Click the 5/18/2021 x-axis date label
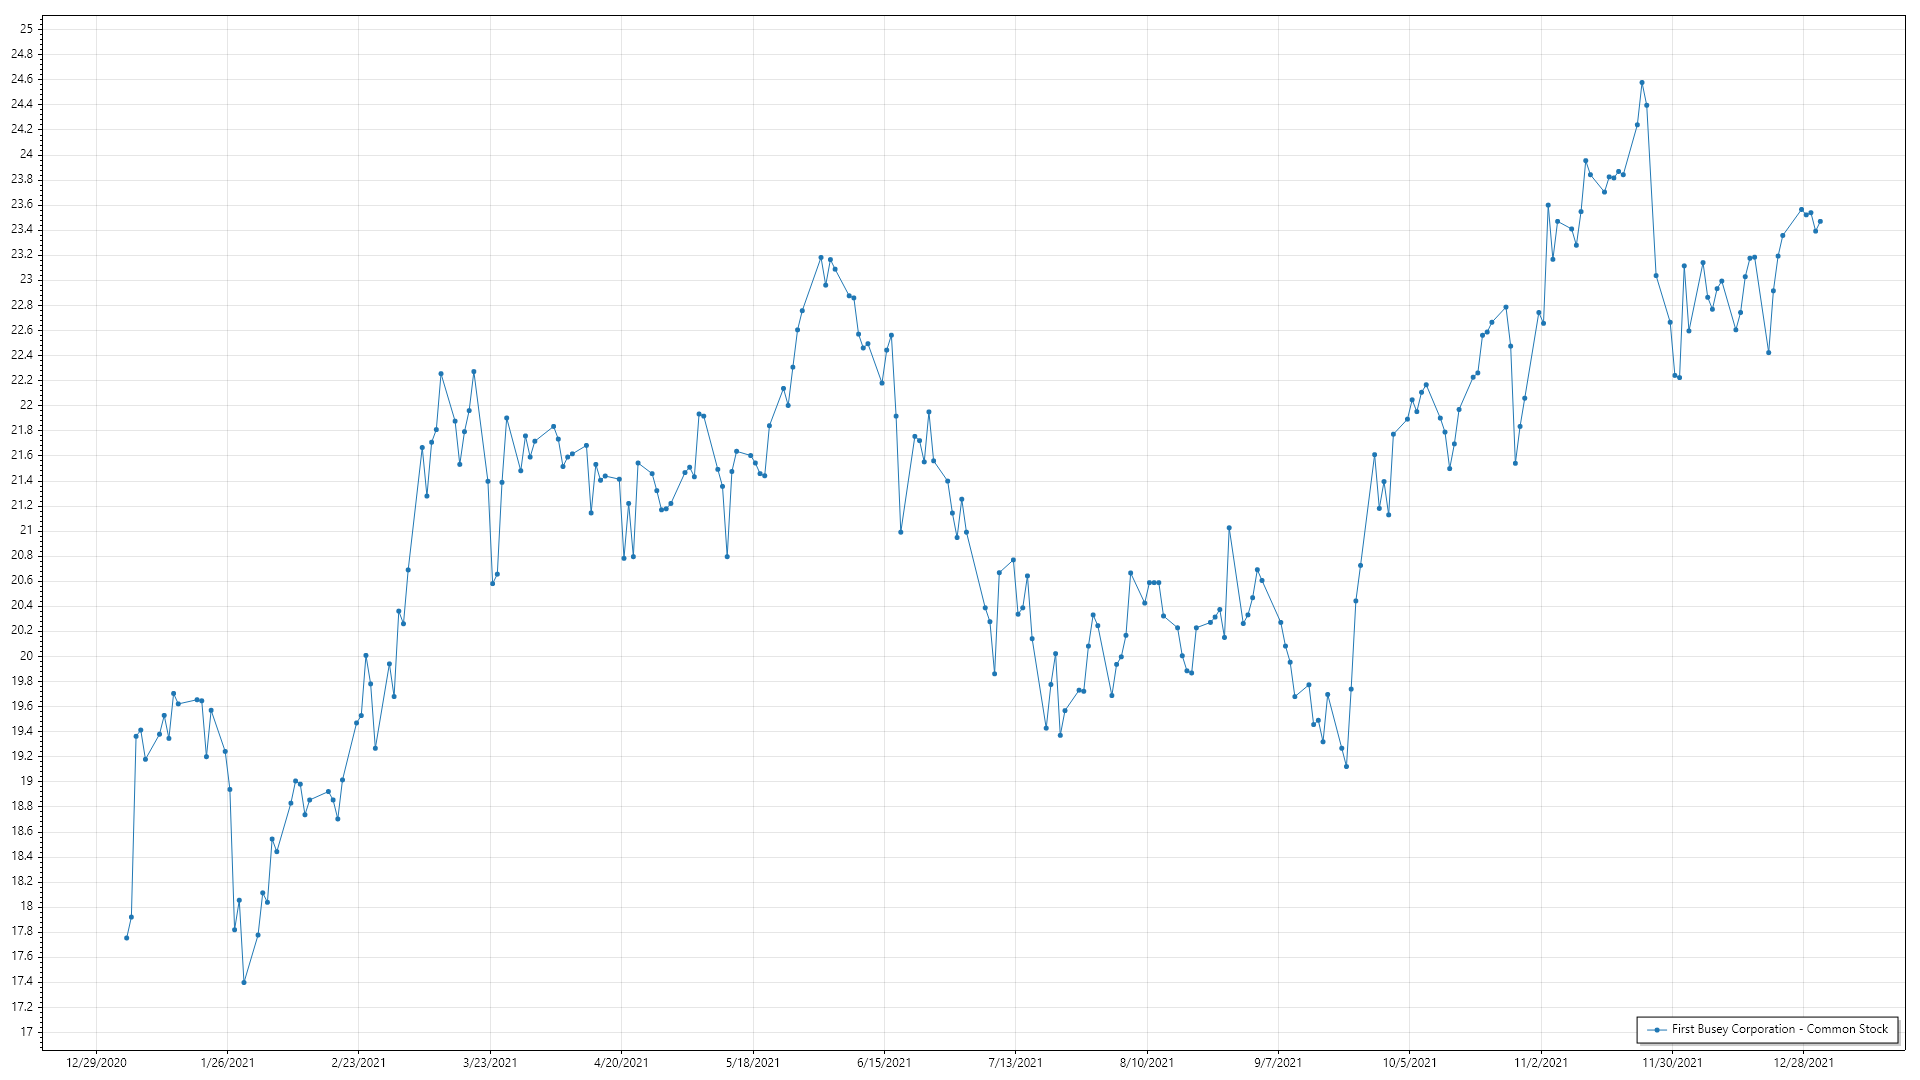The width and height of the screenshot is (1920, 1080). 753,1063
